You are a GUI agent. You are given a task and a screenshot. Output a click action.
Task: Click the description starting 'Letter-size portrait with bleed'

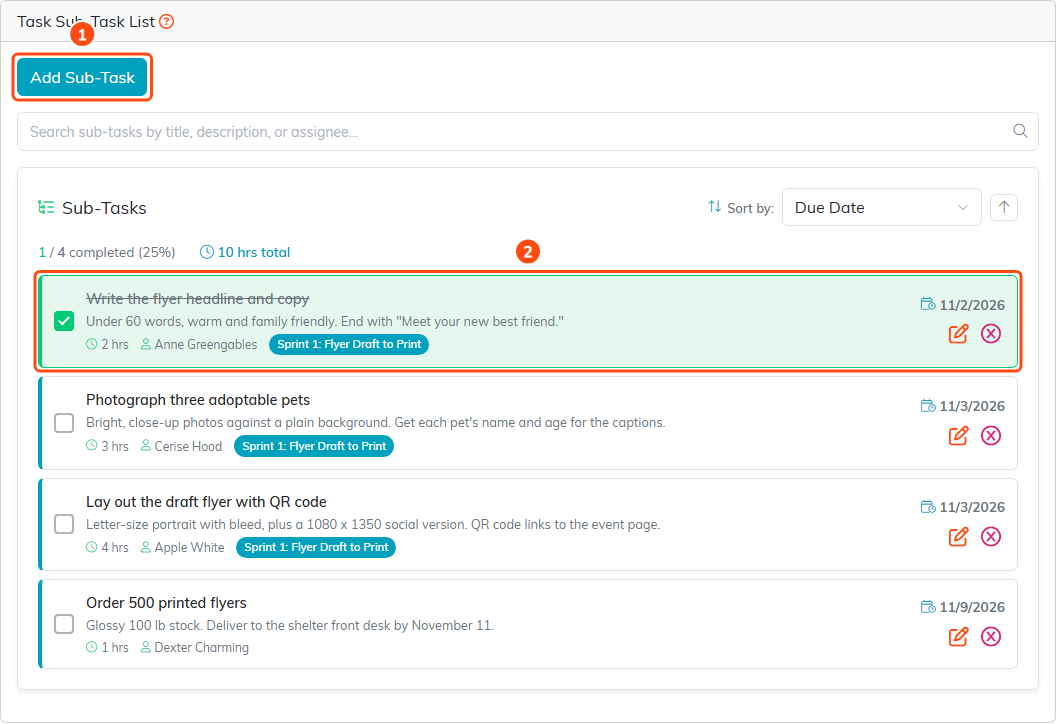[373, 524]
